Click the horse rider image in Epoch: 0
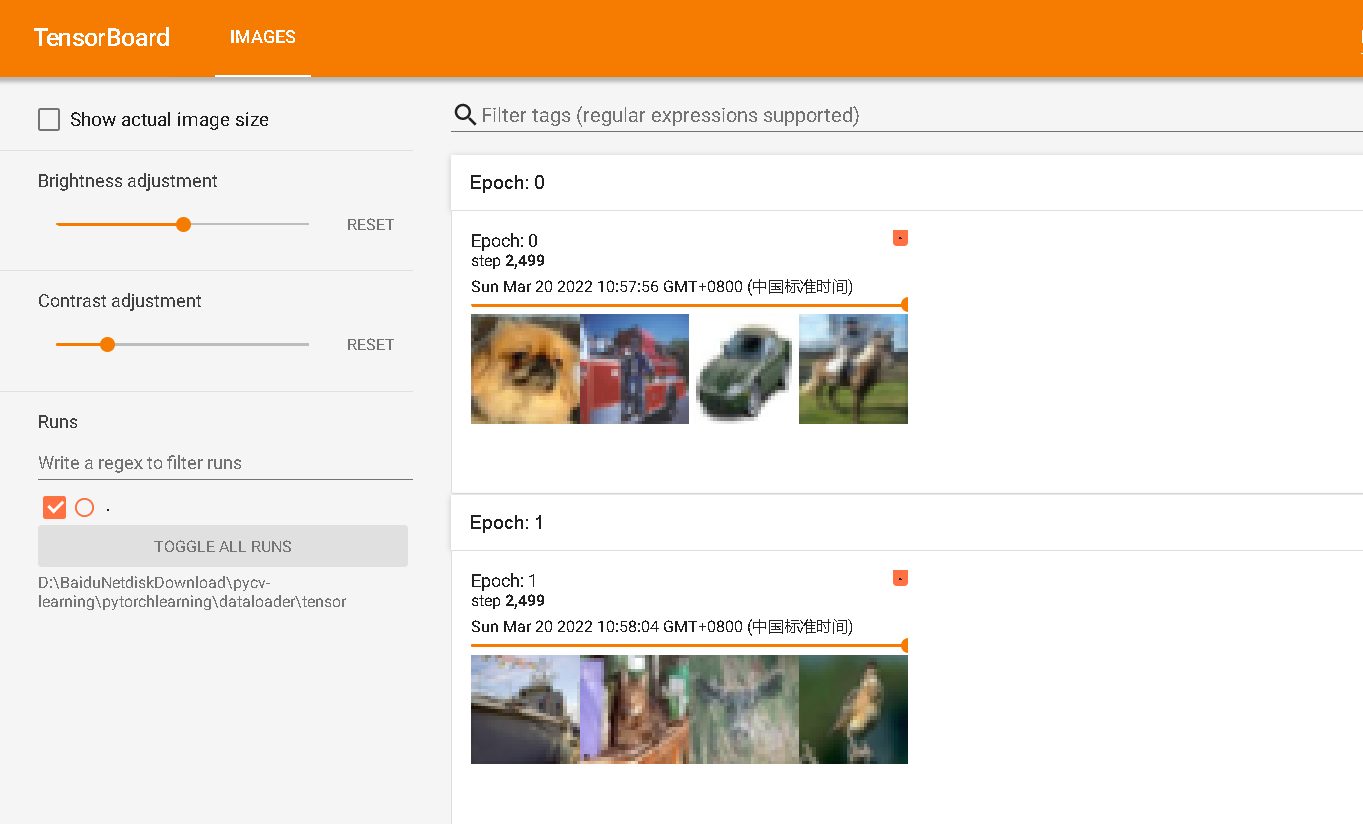The width and height of the screenshot is (1363, 824). click(x=853, y=370)
